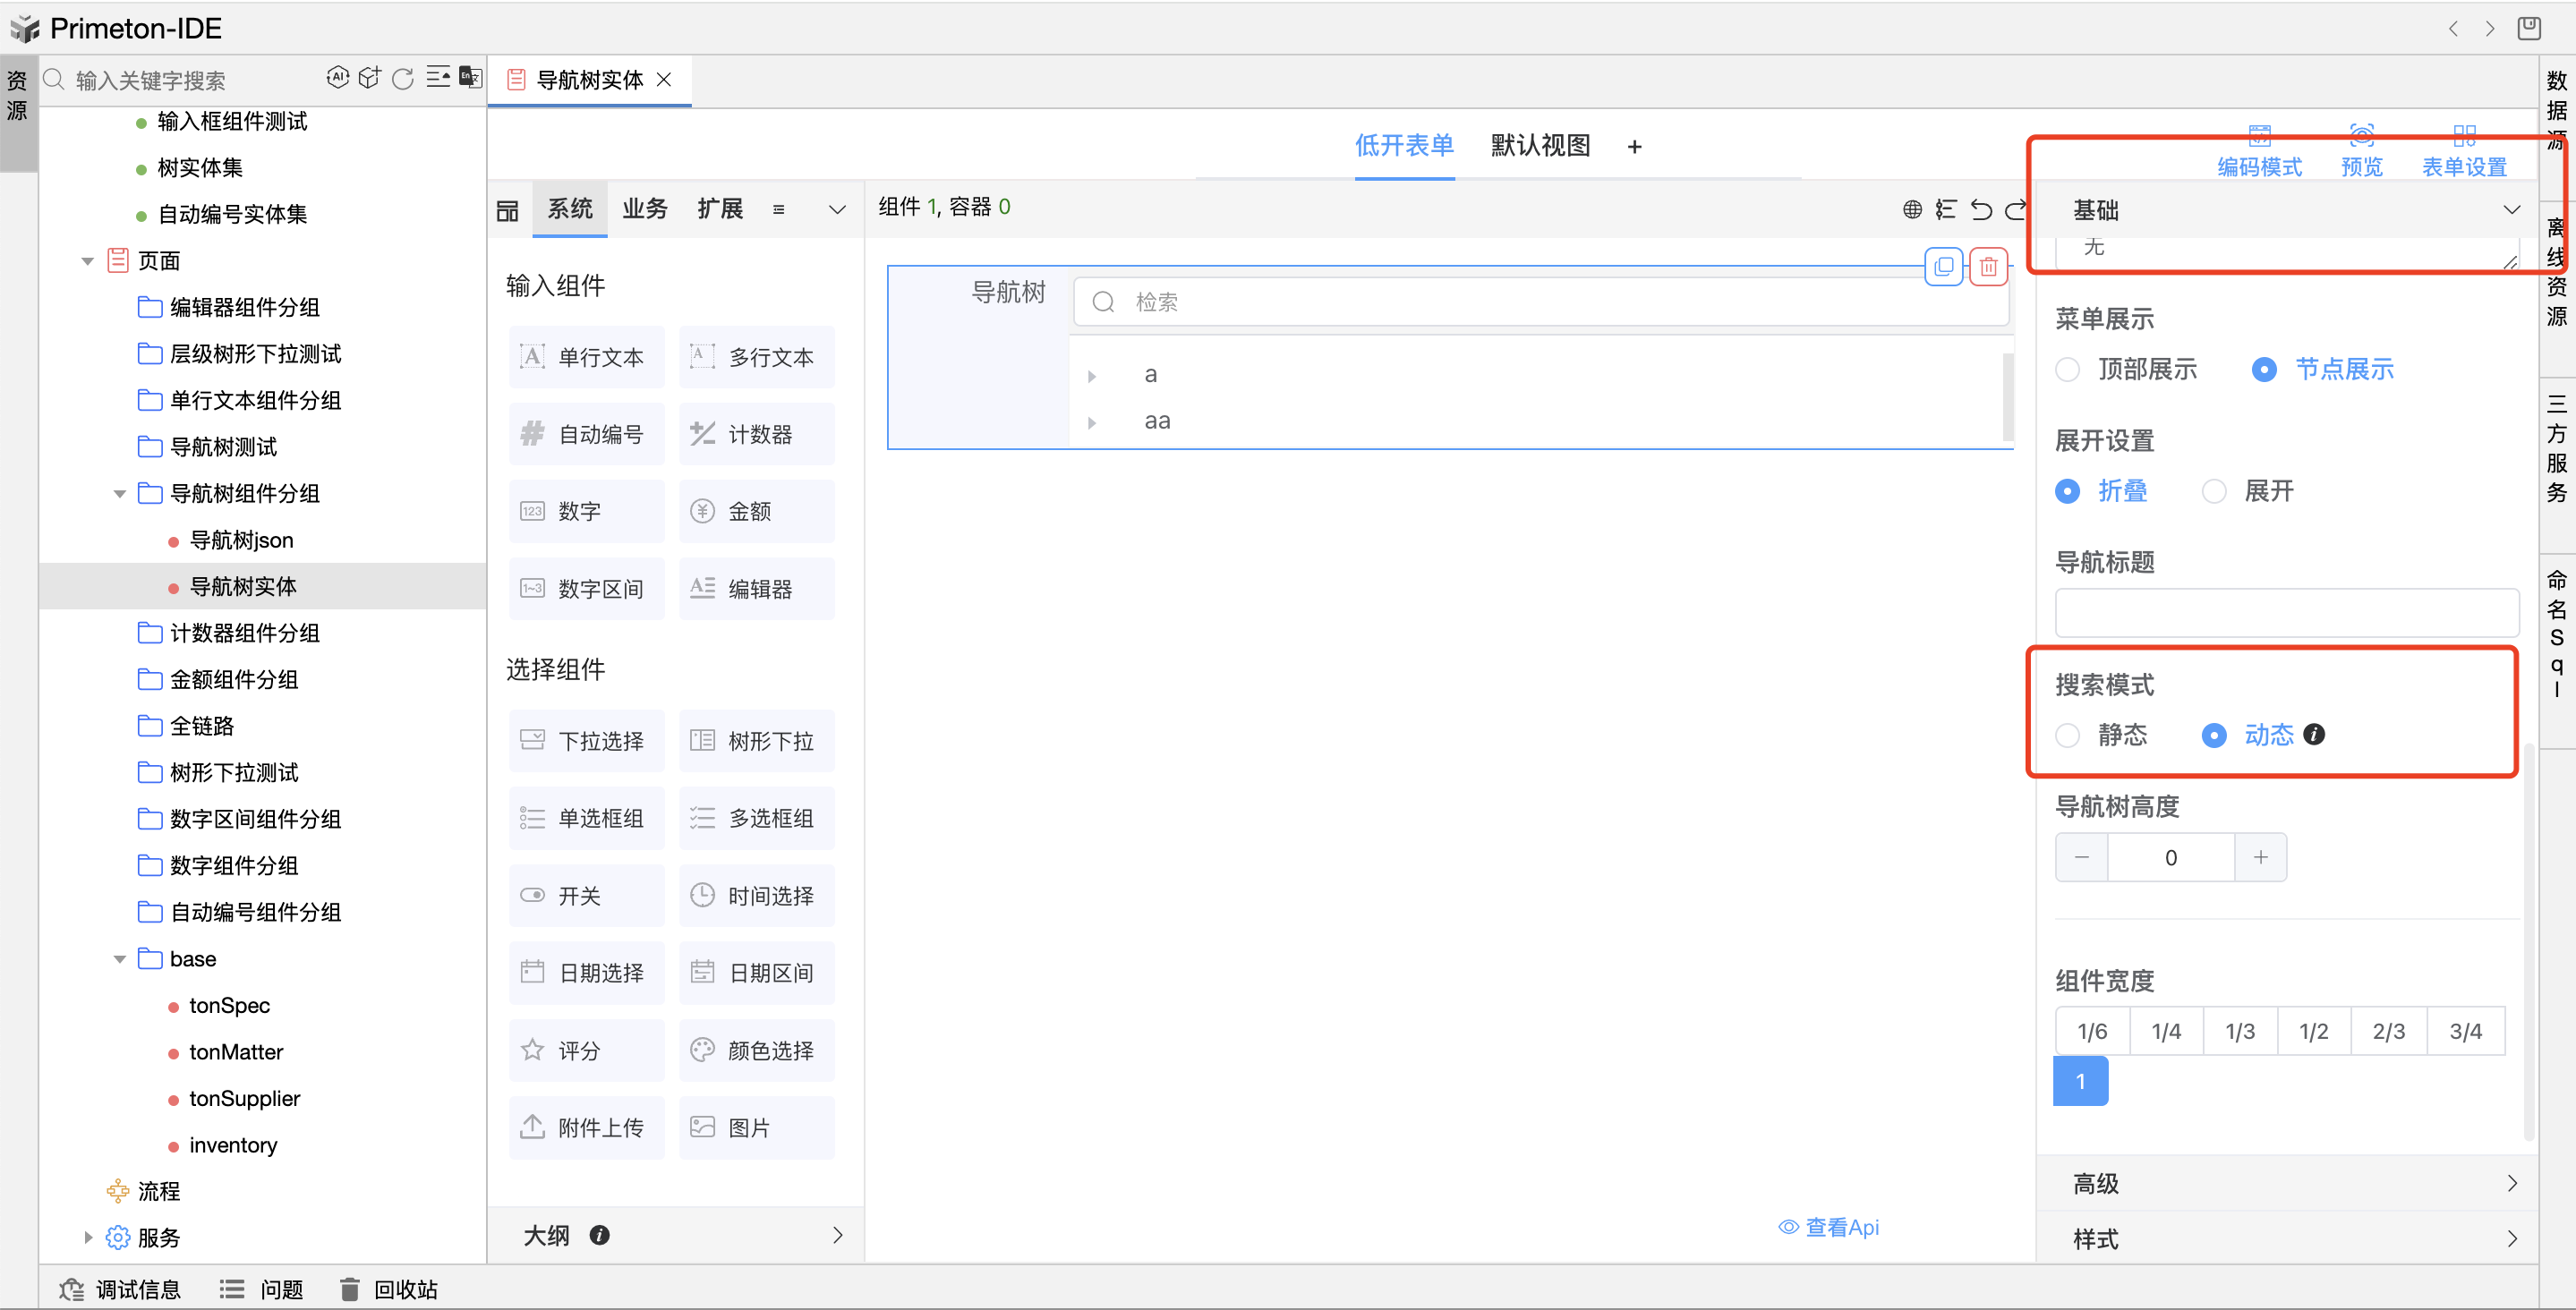
Task: Click the 导航标题 input field
Action: point(2286,612)
